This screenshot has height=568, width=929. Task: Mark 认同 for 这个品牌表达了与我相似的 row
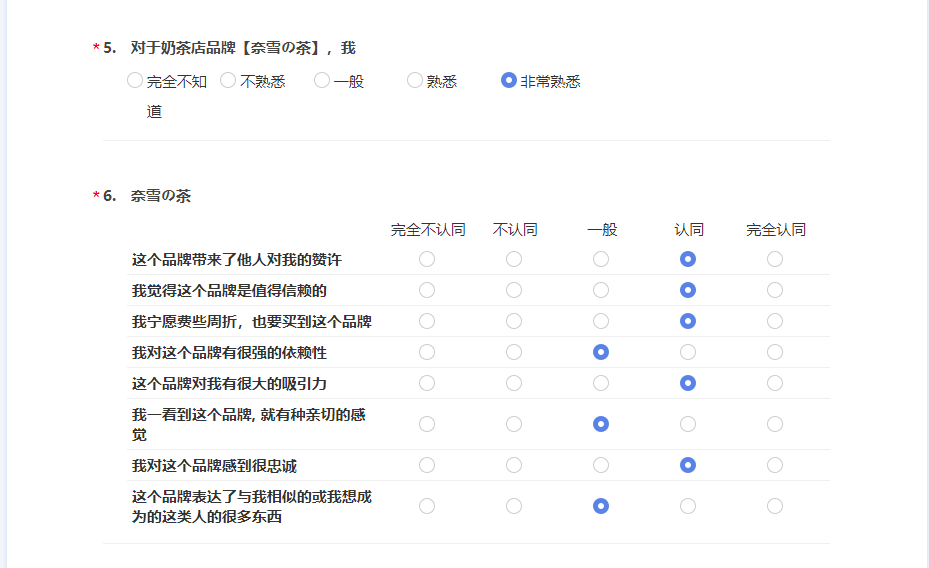pyautogui.click(x=688, y=506)
